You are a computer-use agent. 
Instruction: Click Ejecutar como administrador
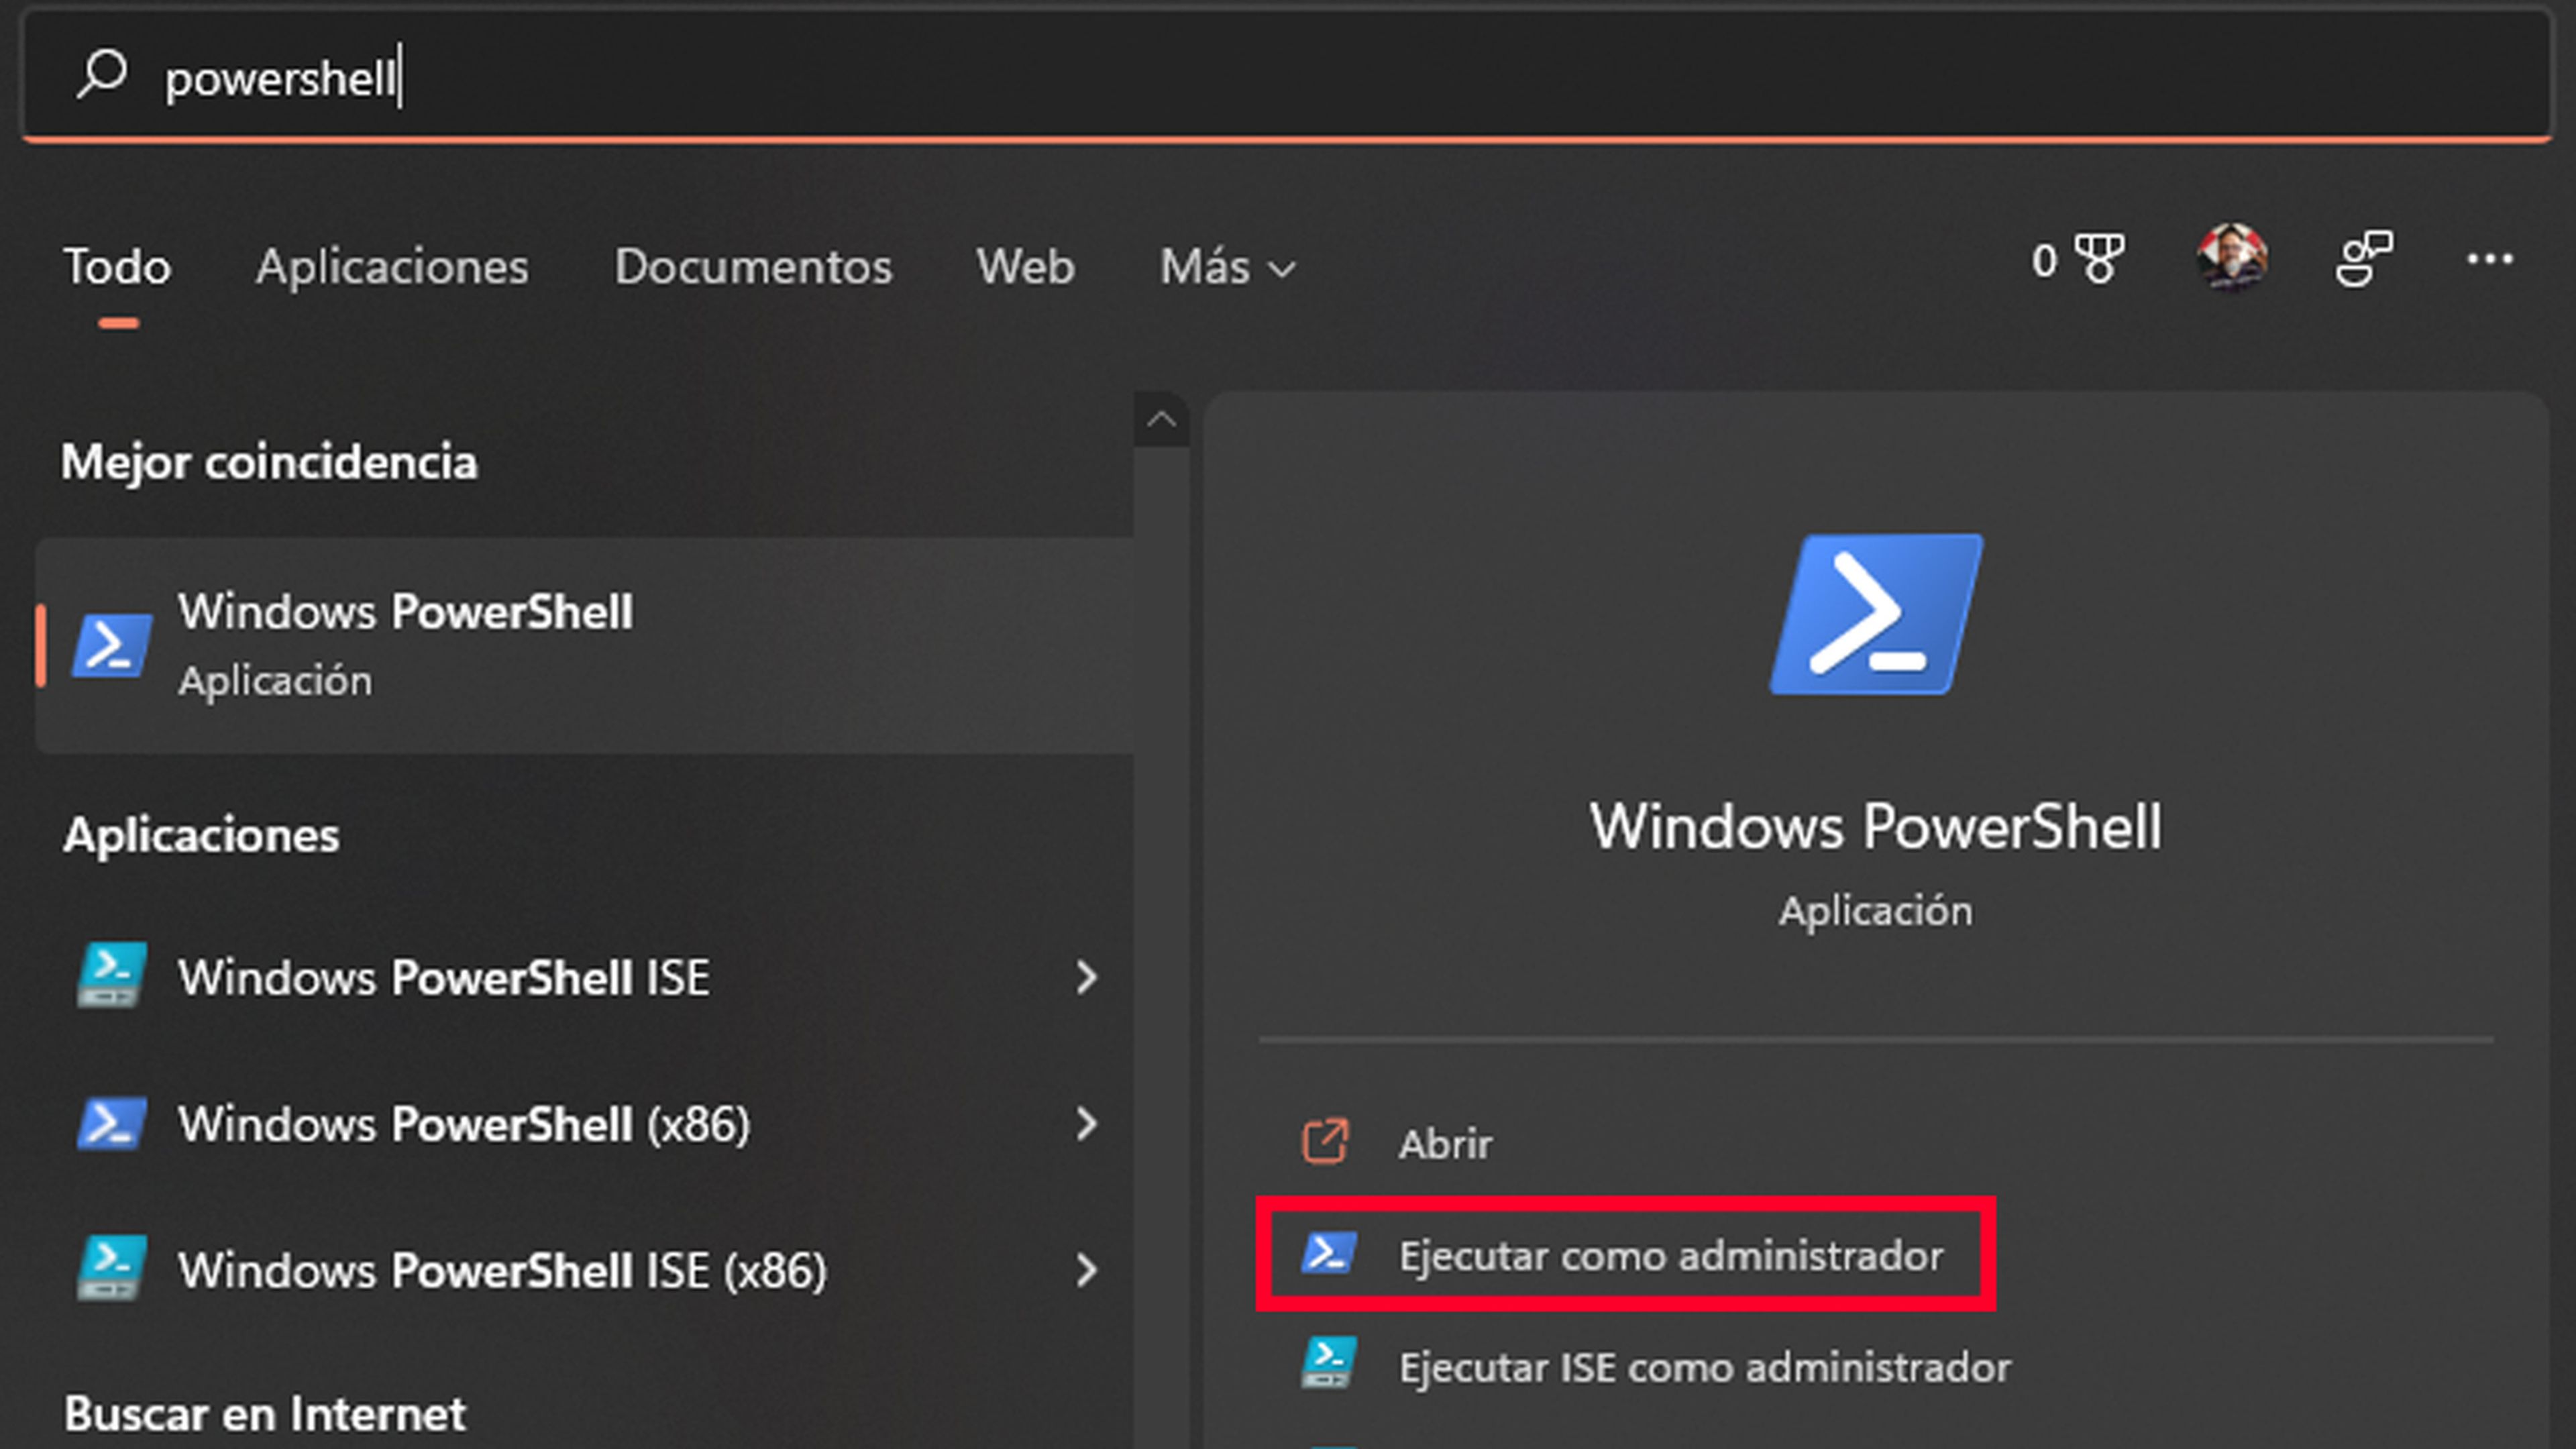pos(1626,1255)
